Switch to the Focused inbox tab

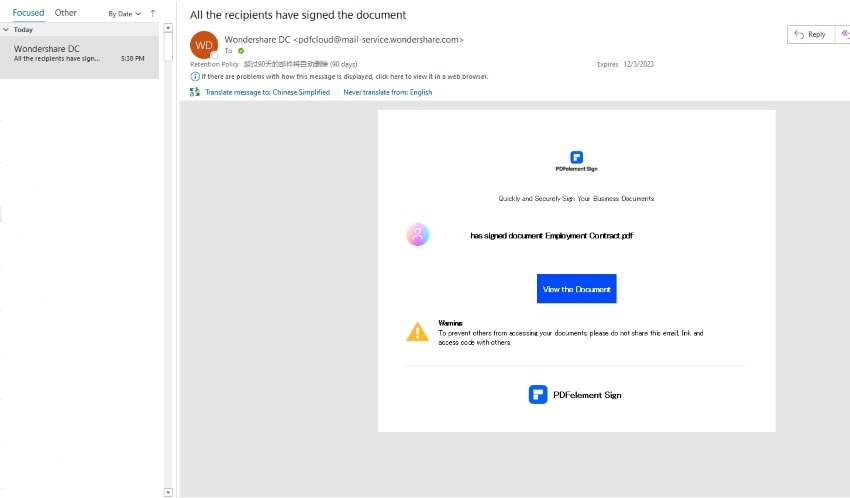click(x=28, y=13)
